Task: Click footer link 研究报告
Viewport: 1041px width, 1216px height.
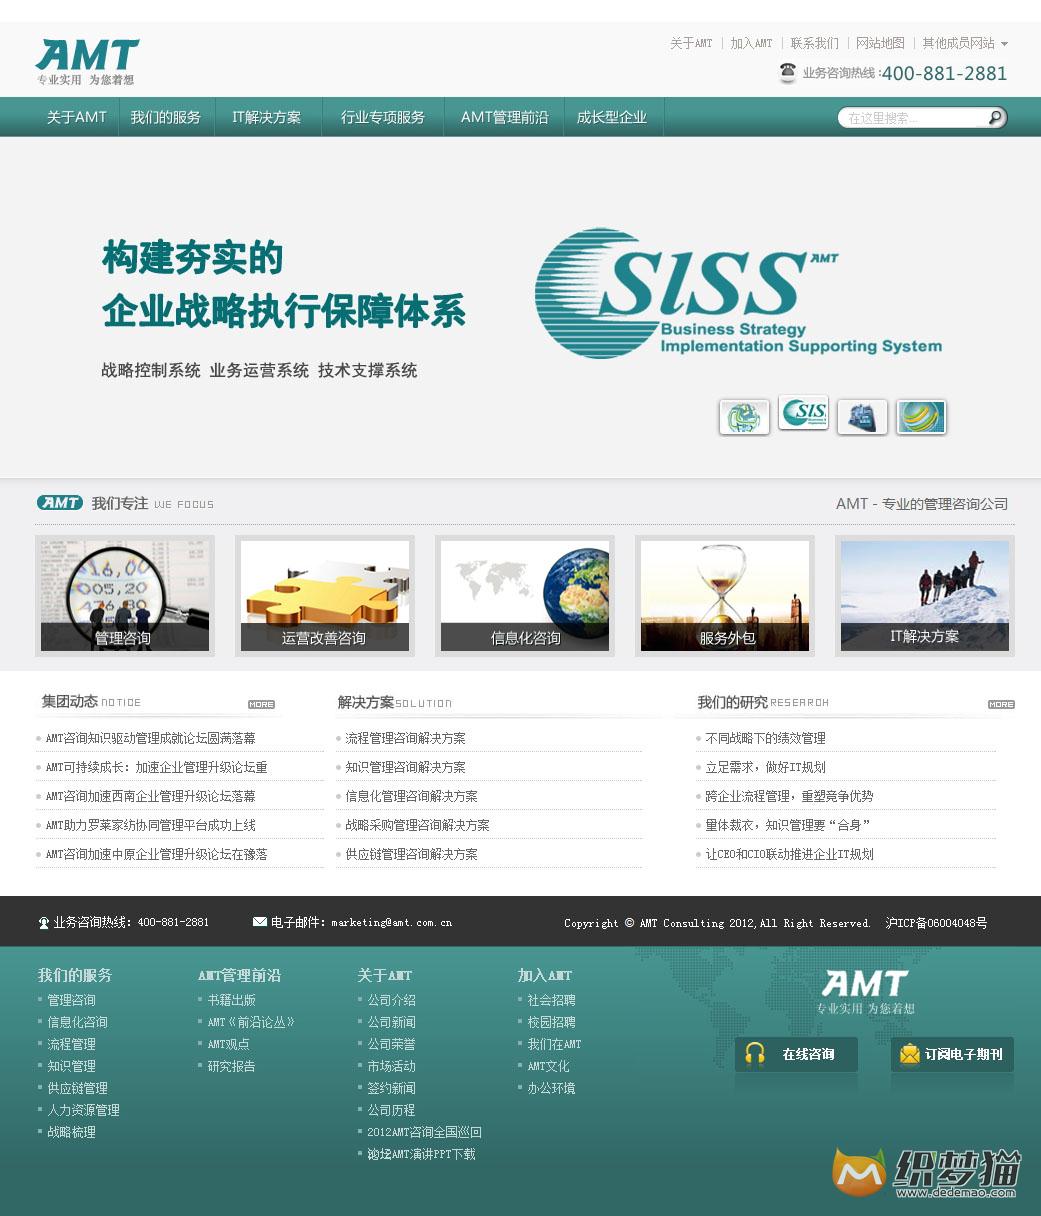Action: (232, 1066)
